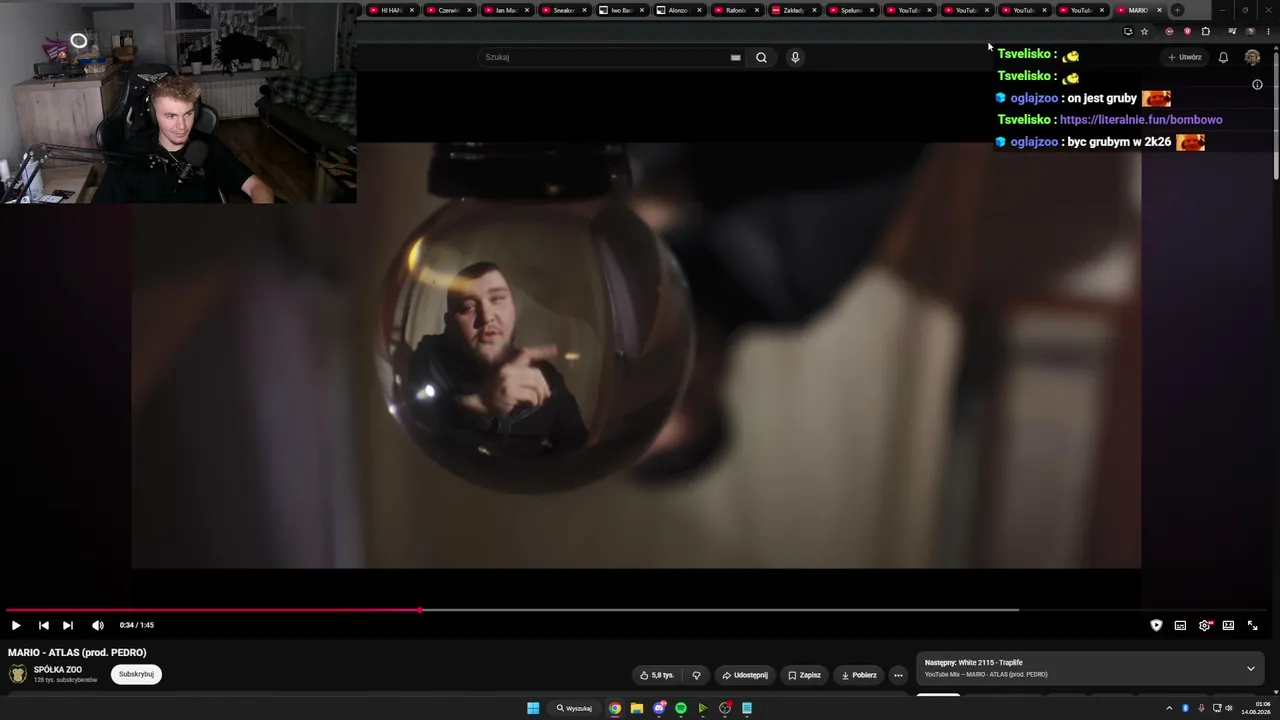Click the video title MARIO - ATLAS (prod. PEDRO)

[77, 653]
